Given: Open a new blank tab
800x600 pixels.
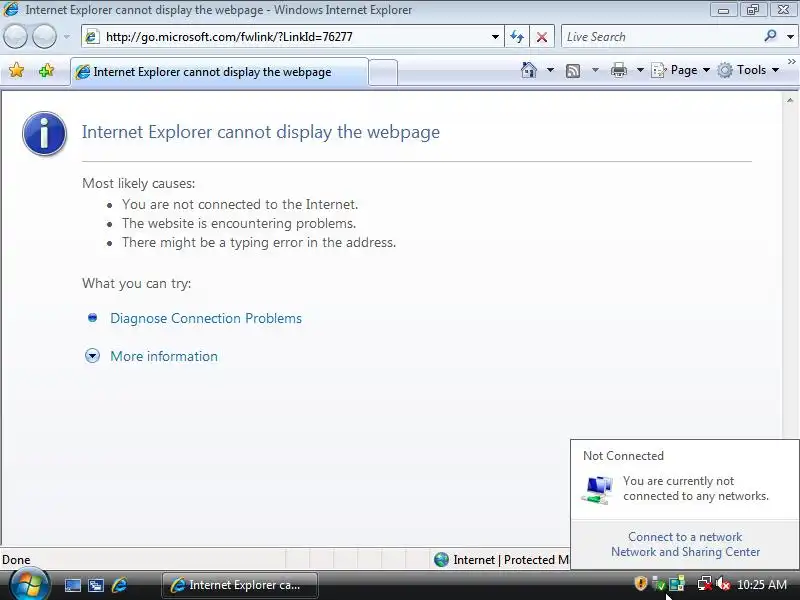Looking at the screenshot, I should click(383, 72).
